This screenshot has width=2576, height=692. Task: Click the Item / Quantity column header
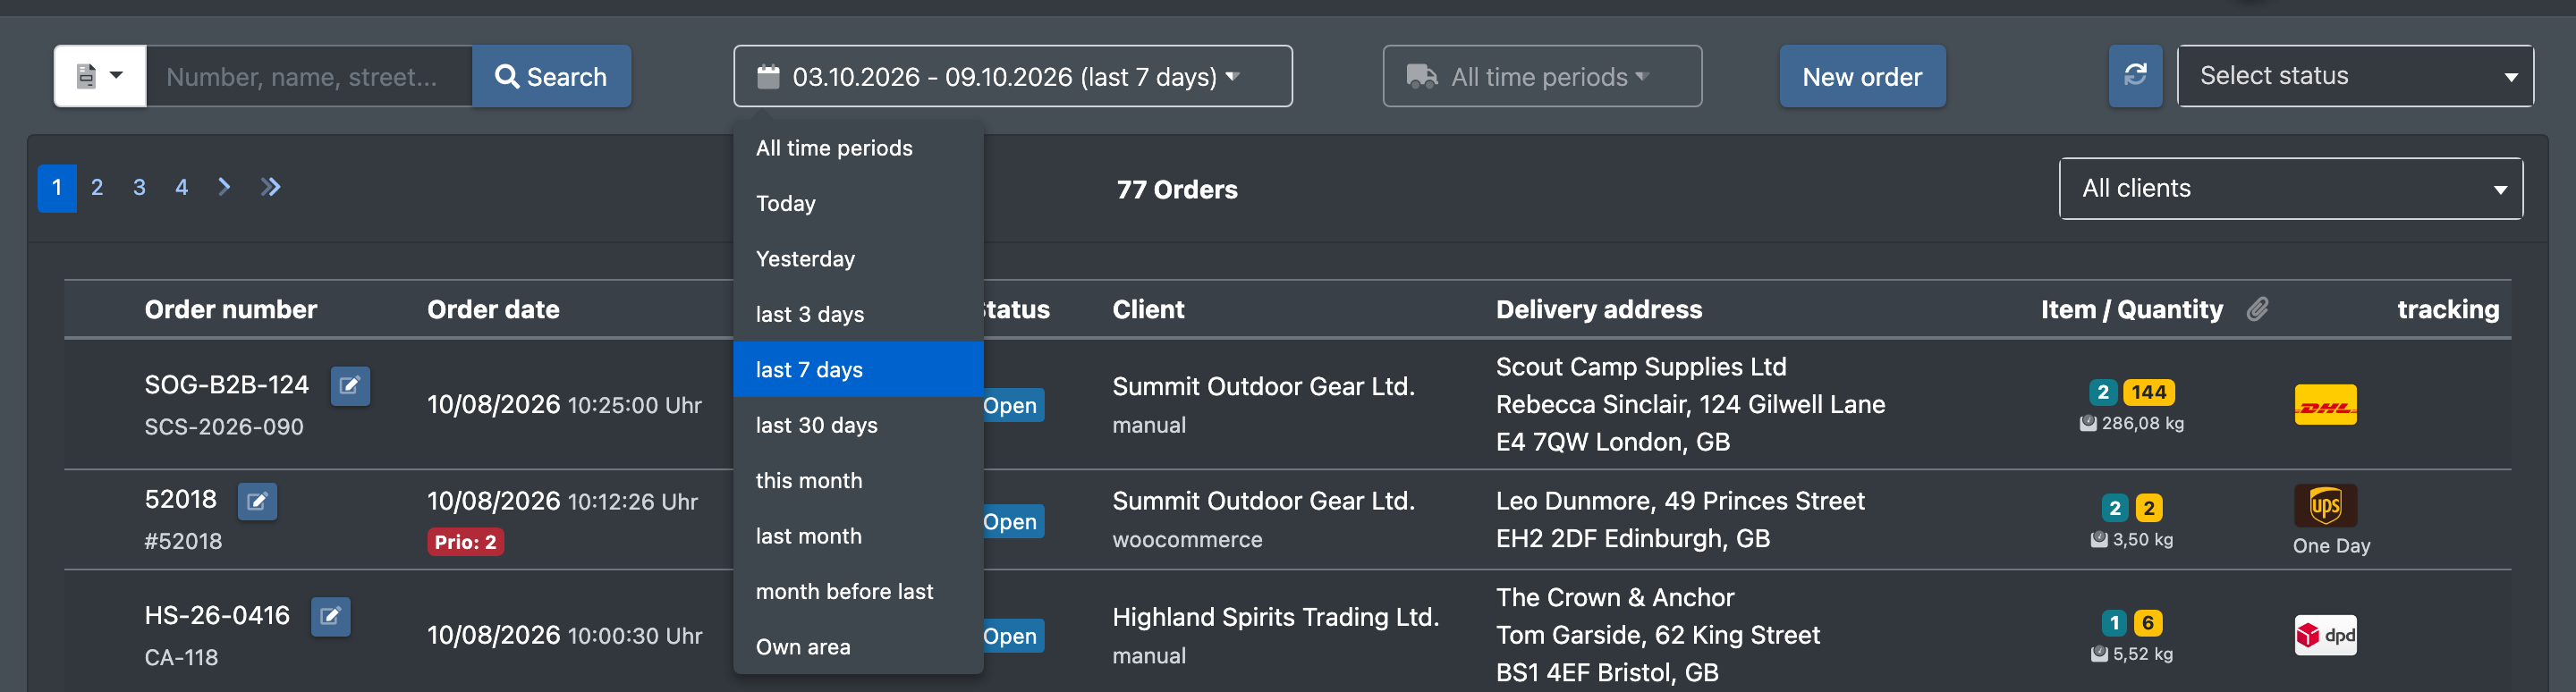point(2131,310)
